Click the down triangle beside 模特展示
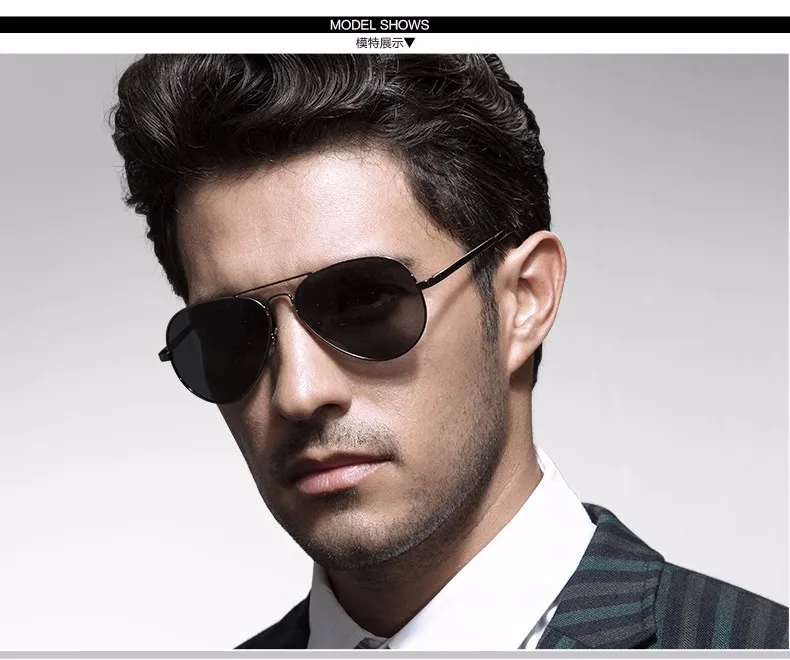This screenshot has width=790, height=660. coord(410,43)
